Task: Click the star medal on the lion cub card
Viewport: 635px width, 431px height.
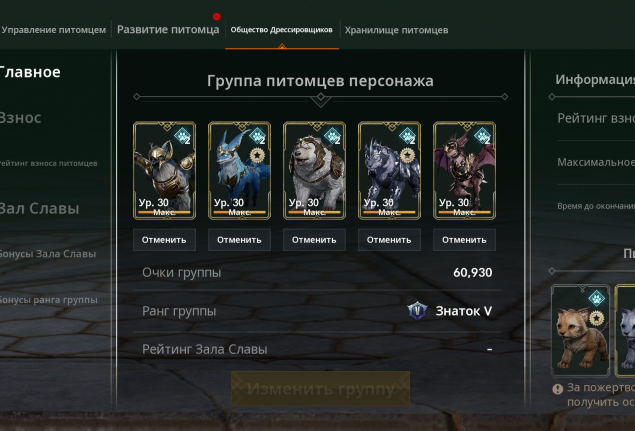Action: (x=597, y=318)
